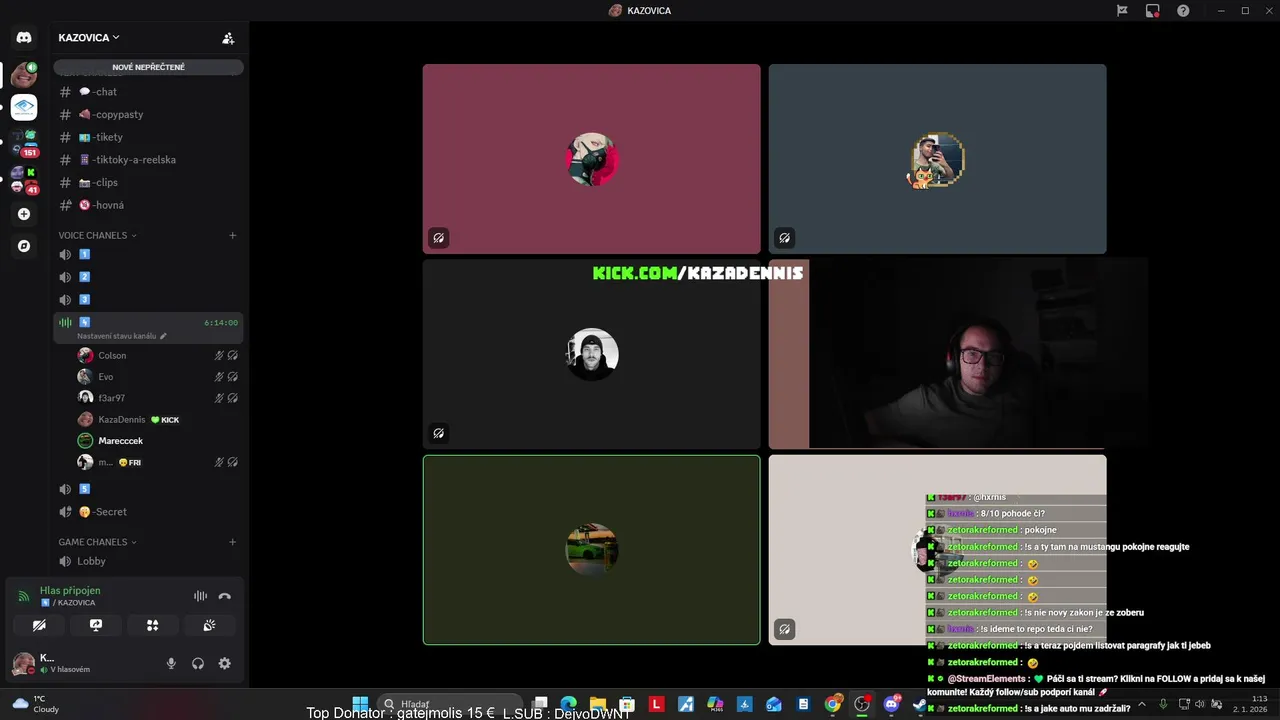Join voice channel 1
1280x720 pixels.
(148, 255)
